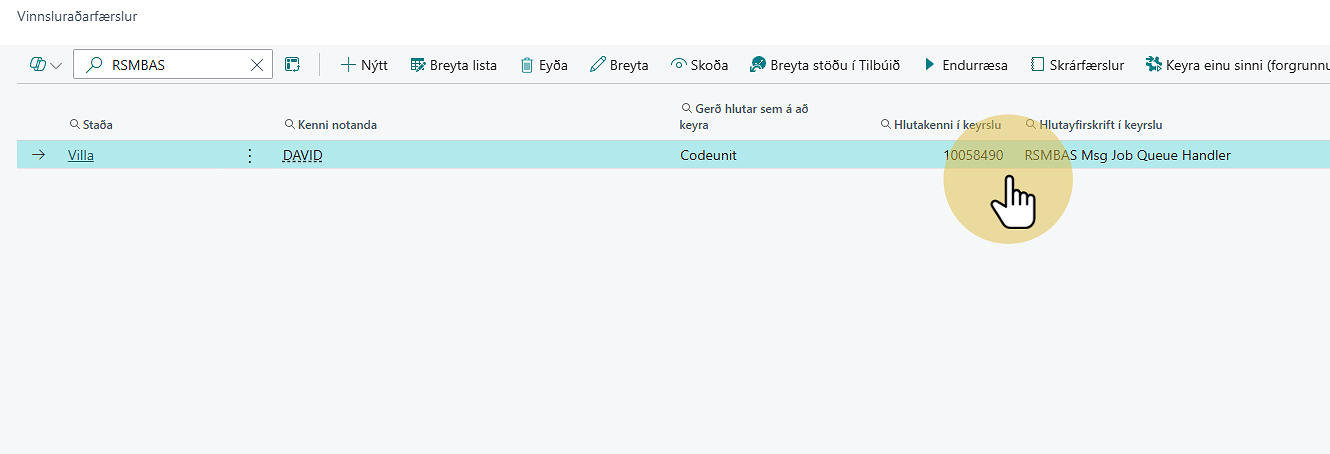Select the 10058490 object ID cell
Image resolution: width=1330 pixels, height=454 pixels.
[x=973, y=155]
